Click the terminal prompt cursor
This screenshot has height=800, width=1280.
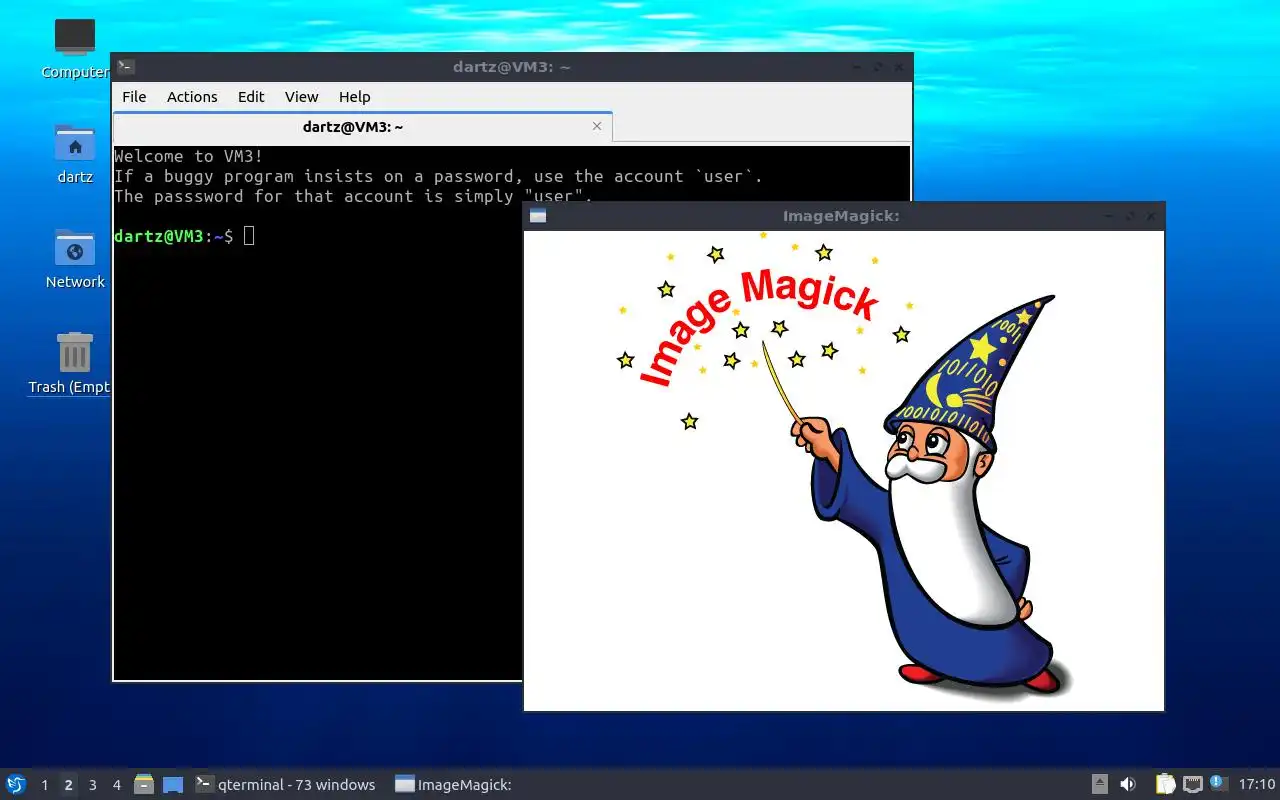point(249,236)
